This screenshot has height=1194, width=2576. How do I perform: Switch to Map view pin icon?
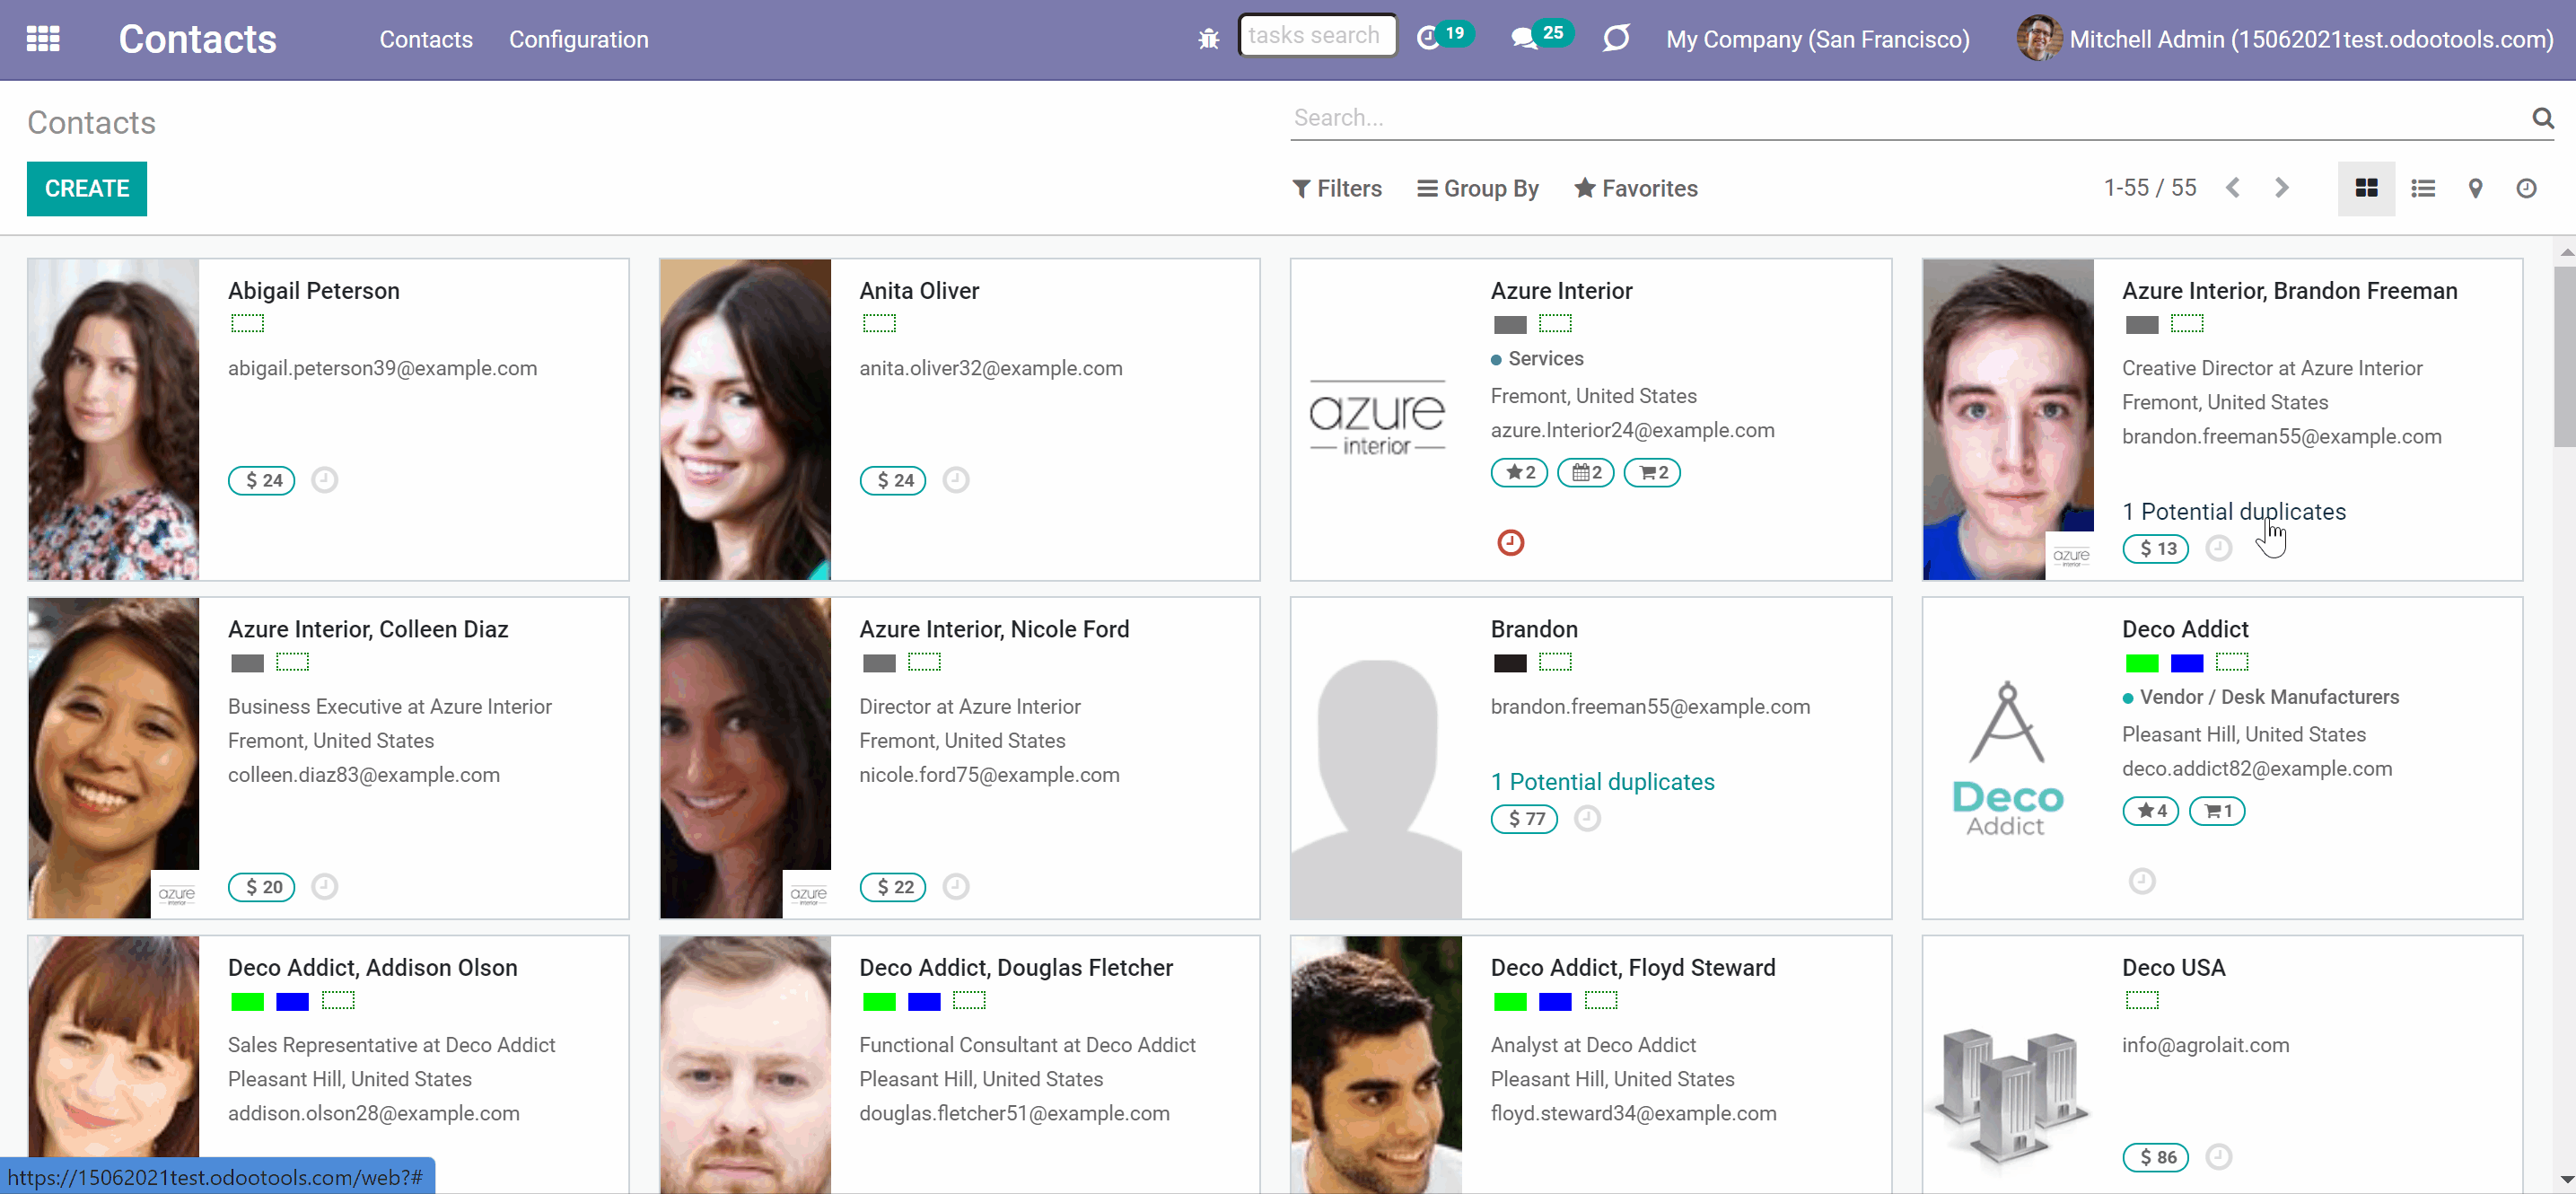pos(2475,188)
